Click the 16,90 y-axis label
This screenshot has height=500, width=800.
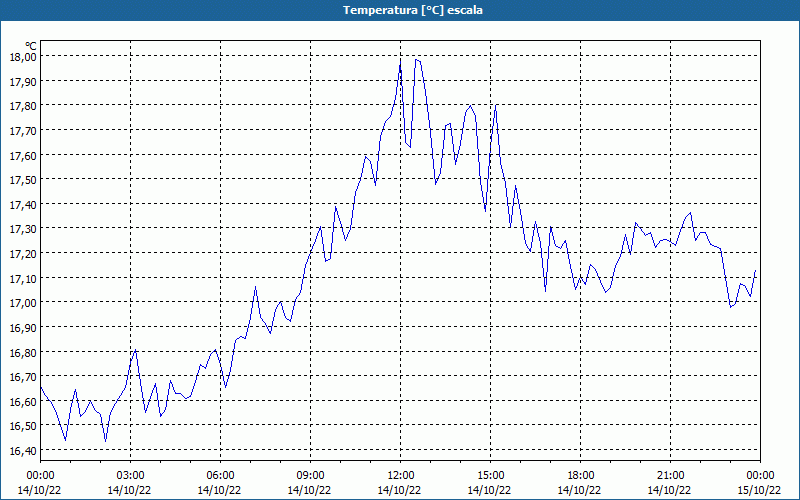[x=23, y=328]
